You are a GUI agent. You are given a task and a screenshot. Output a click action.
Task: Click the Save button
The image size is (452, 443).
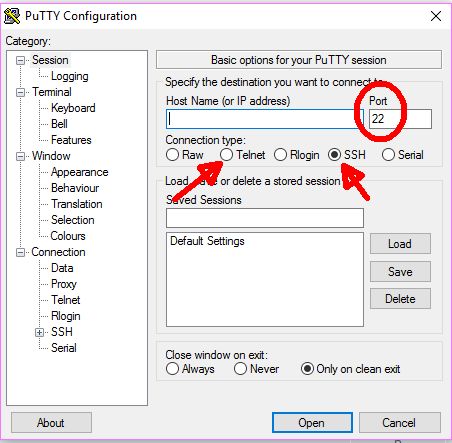pyautogui.click(x=400, y=272)
